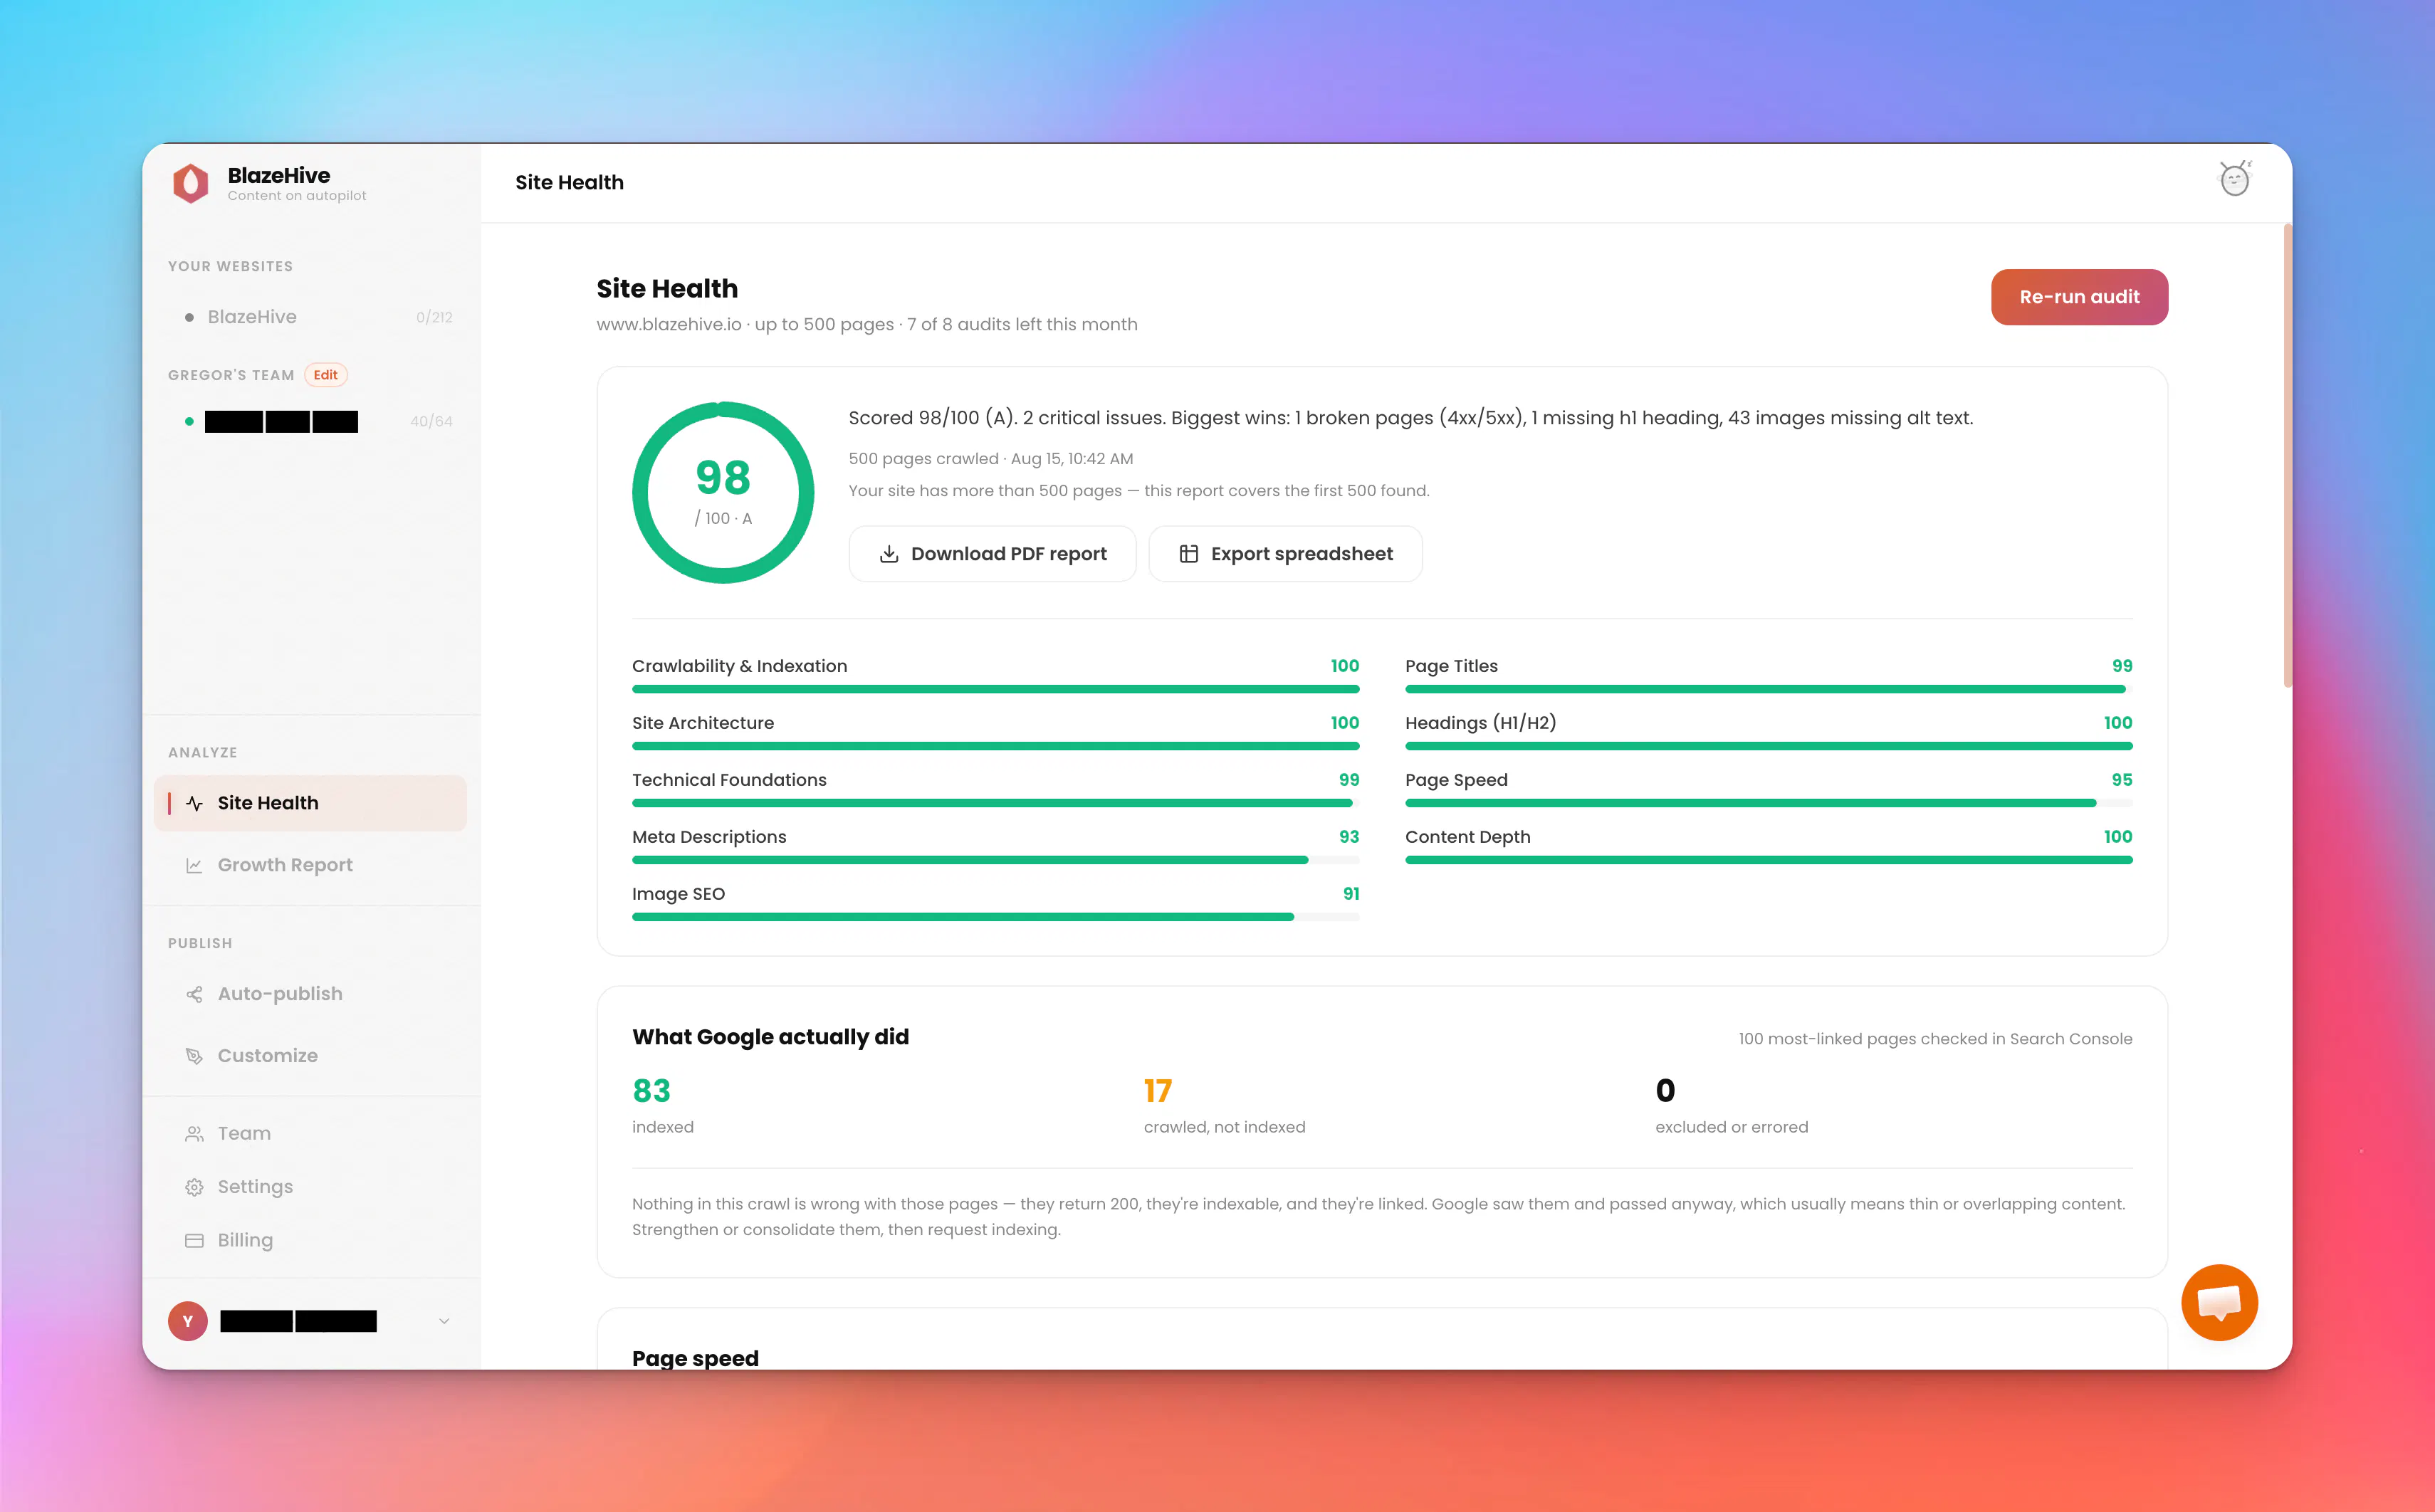Click the Page Titles label
The width and height of the screenshot is (2435, 1512).
(1451, 666)
